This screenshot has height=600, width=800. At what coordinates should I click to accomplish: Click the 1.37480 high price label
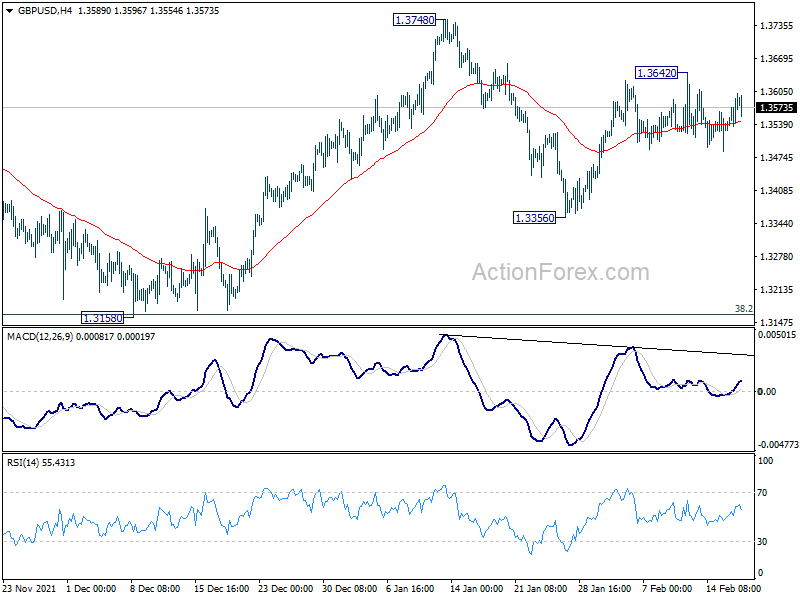pyautogui.click(x=415, y=20)
